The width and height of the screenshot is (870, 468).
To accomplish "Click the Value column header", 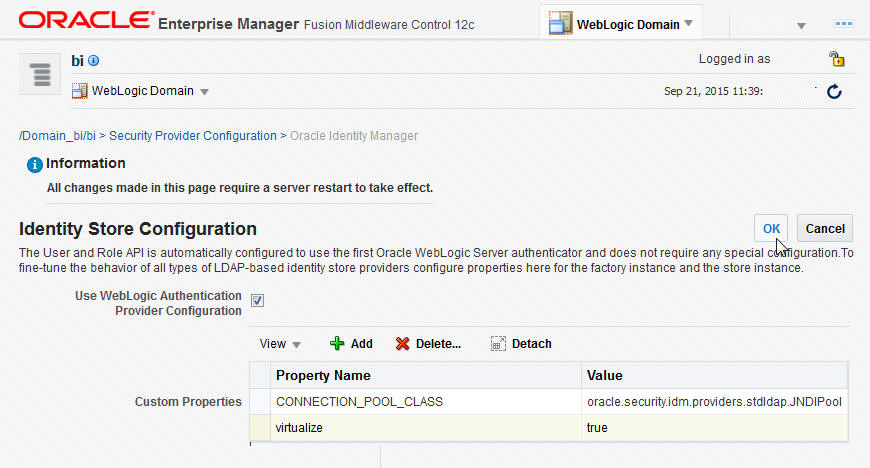I will pyautogui.click(x=715, y=375).
